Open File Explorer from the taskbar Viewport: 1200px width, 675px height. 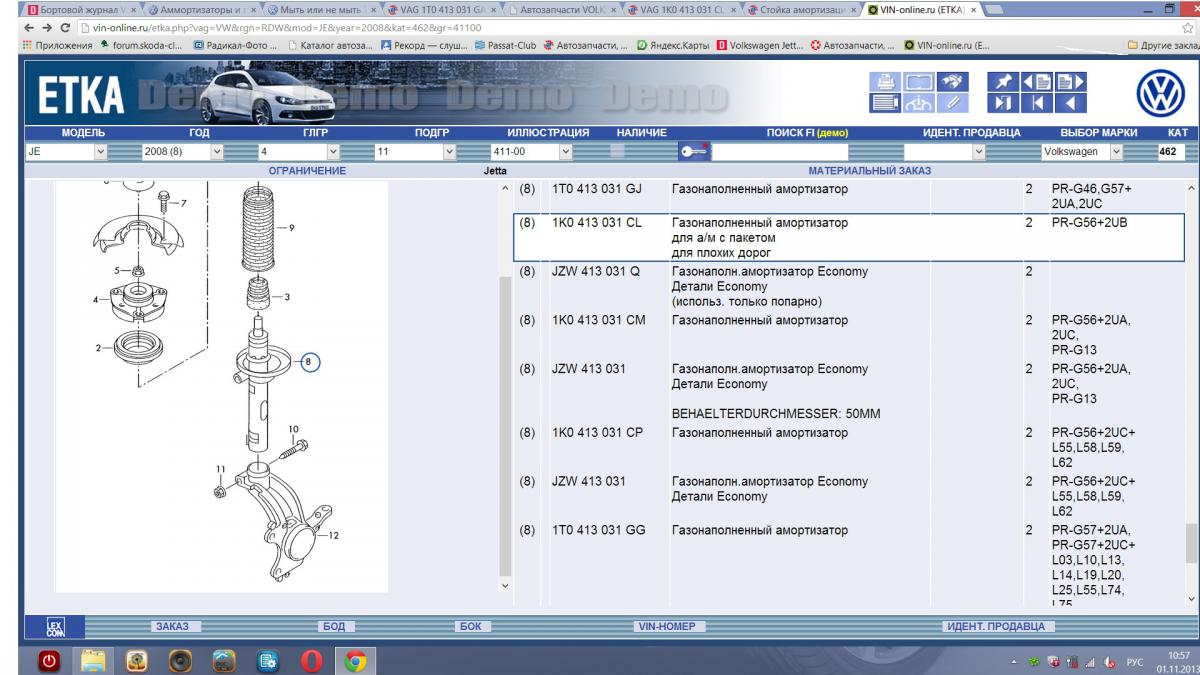(94, 659)
